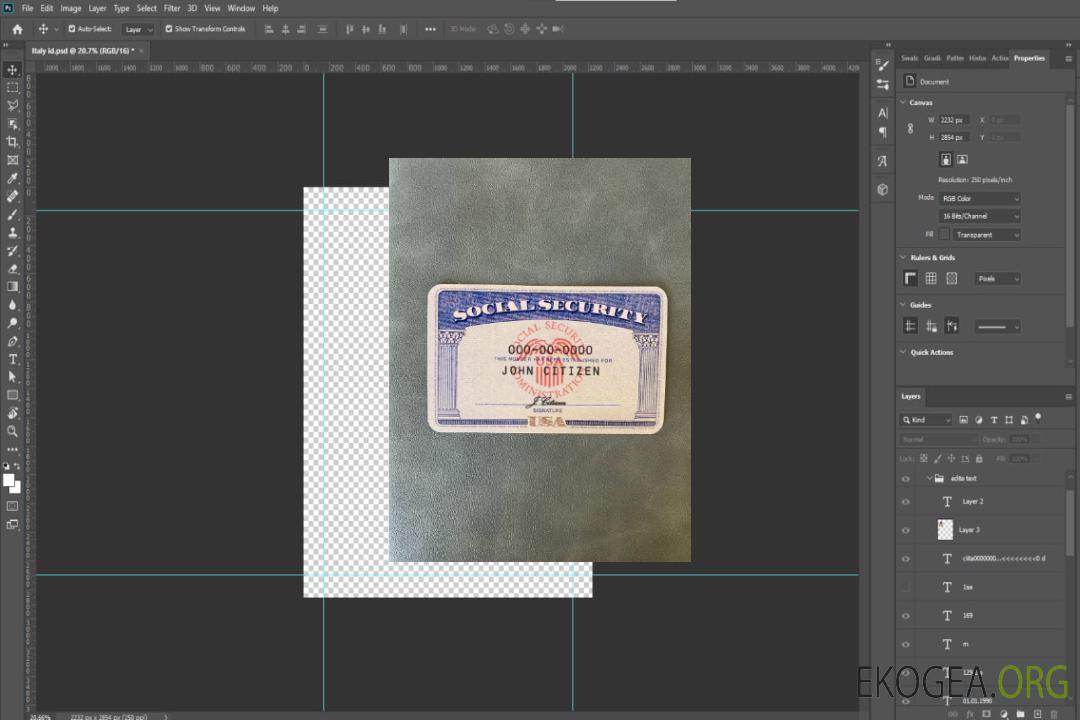The image size is (1080, 720).
Task: Filter layers for pixel layers icon
Action: [964, 420]
